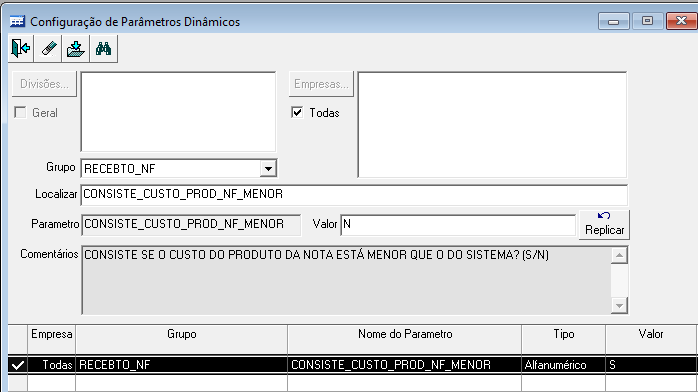Click the save download toolbar icon
698x392 pixels.
click(76, 48)
